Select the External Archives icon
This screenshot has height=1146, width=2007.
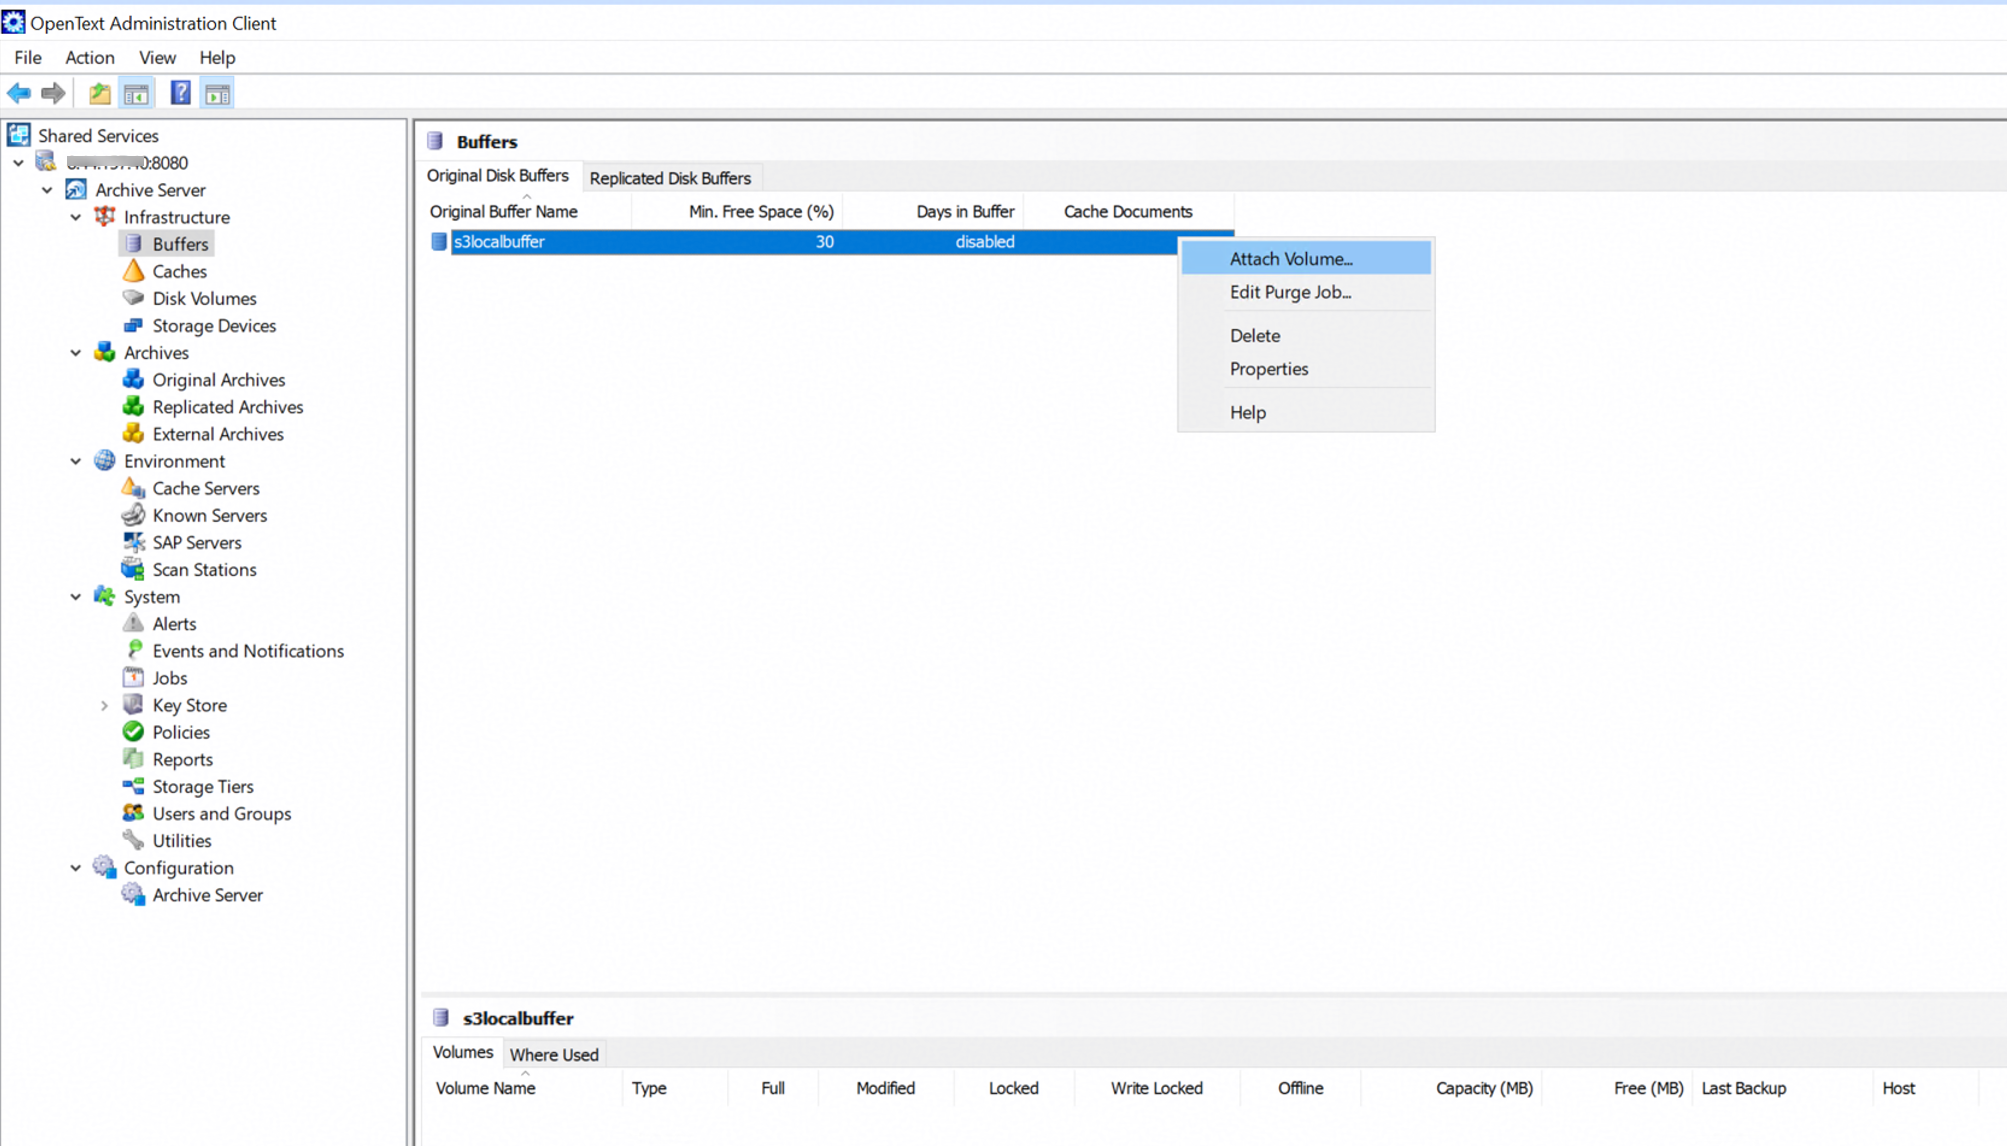133,434
